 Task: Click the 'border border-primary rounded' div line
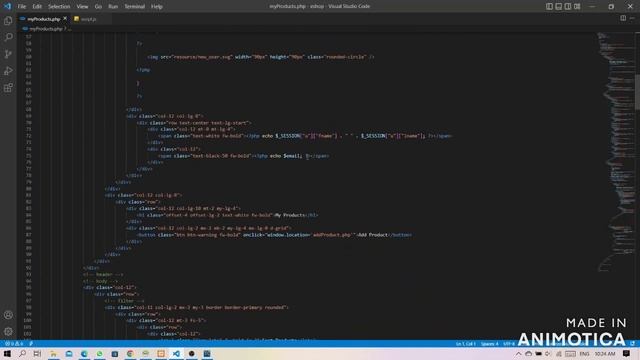tap(197, 307)
